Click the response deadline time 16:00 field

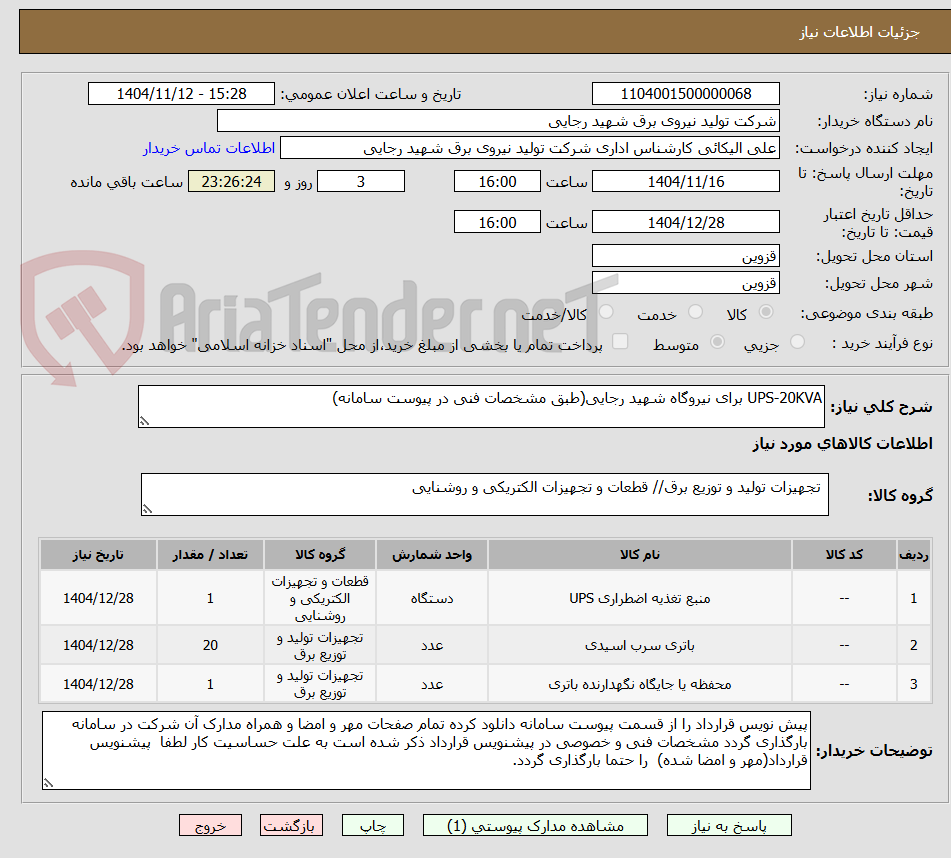(497, 181)
